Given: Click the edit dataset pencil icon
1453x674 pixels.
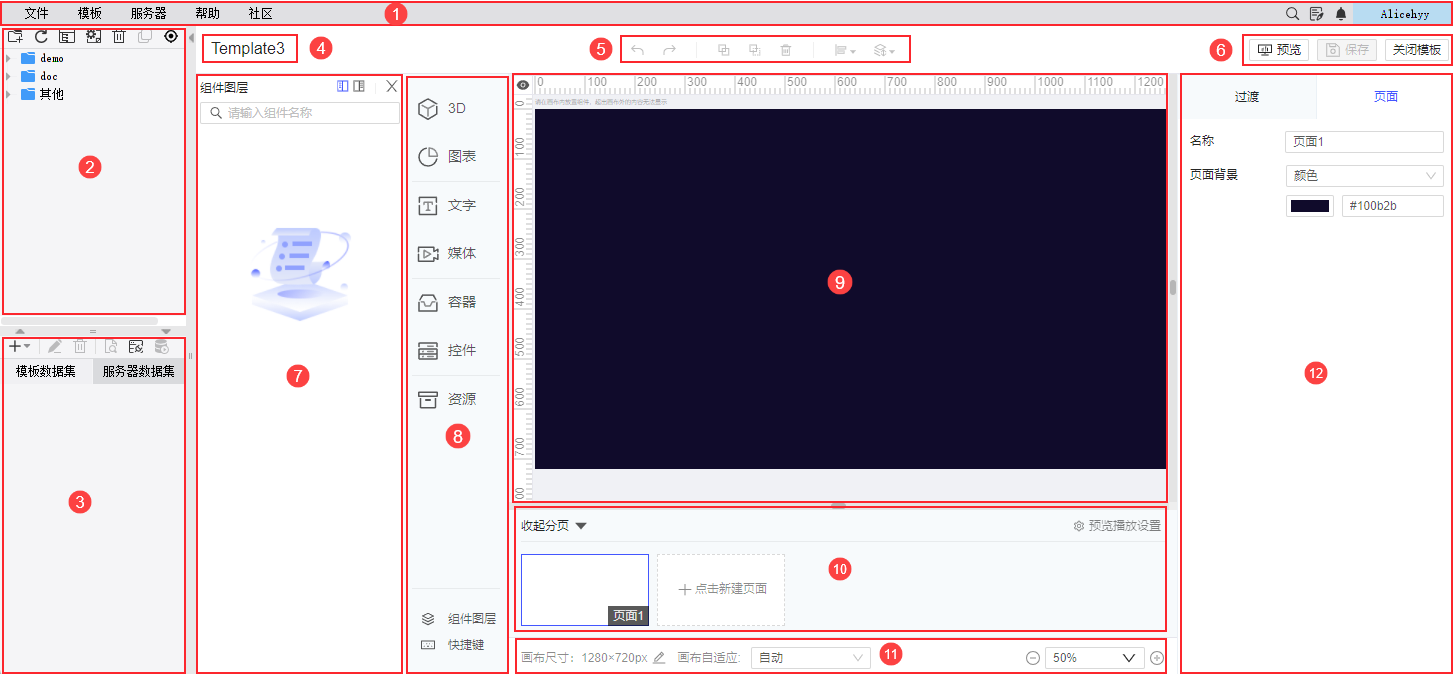Looking at the screenshot, I should pyautogui.click(x=55, y=346).
